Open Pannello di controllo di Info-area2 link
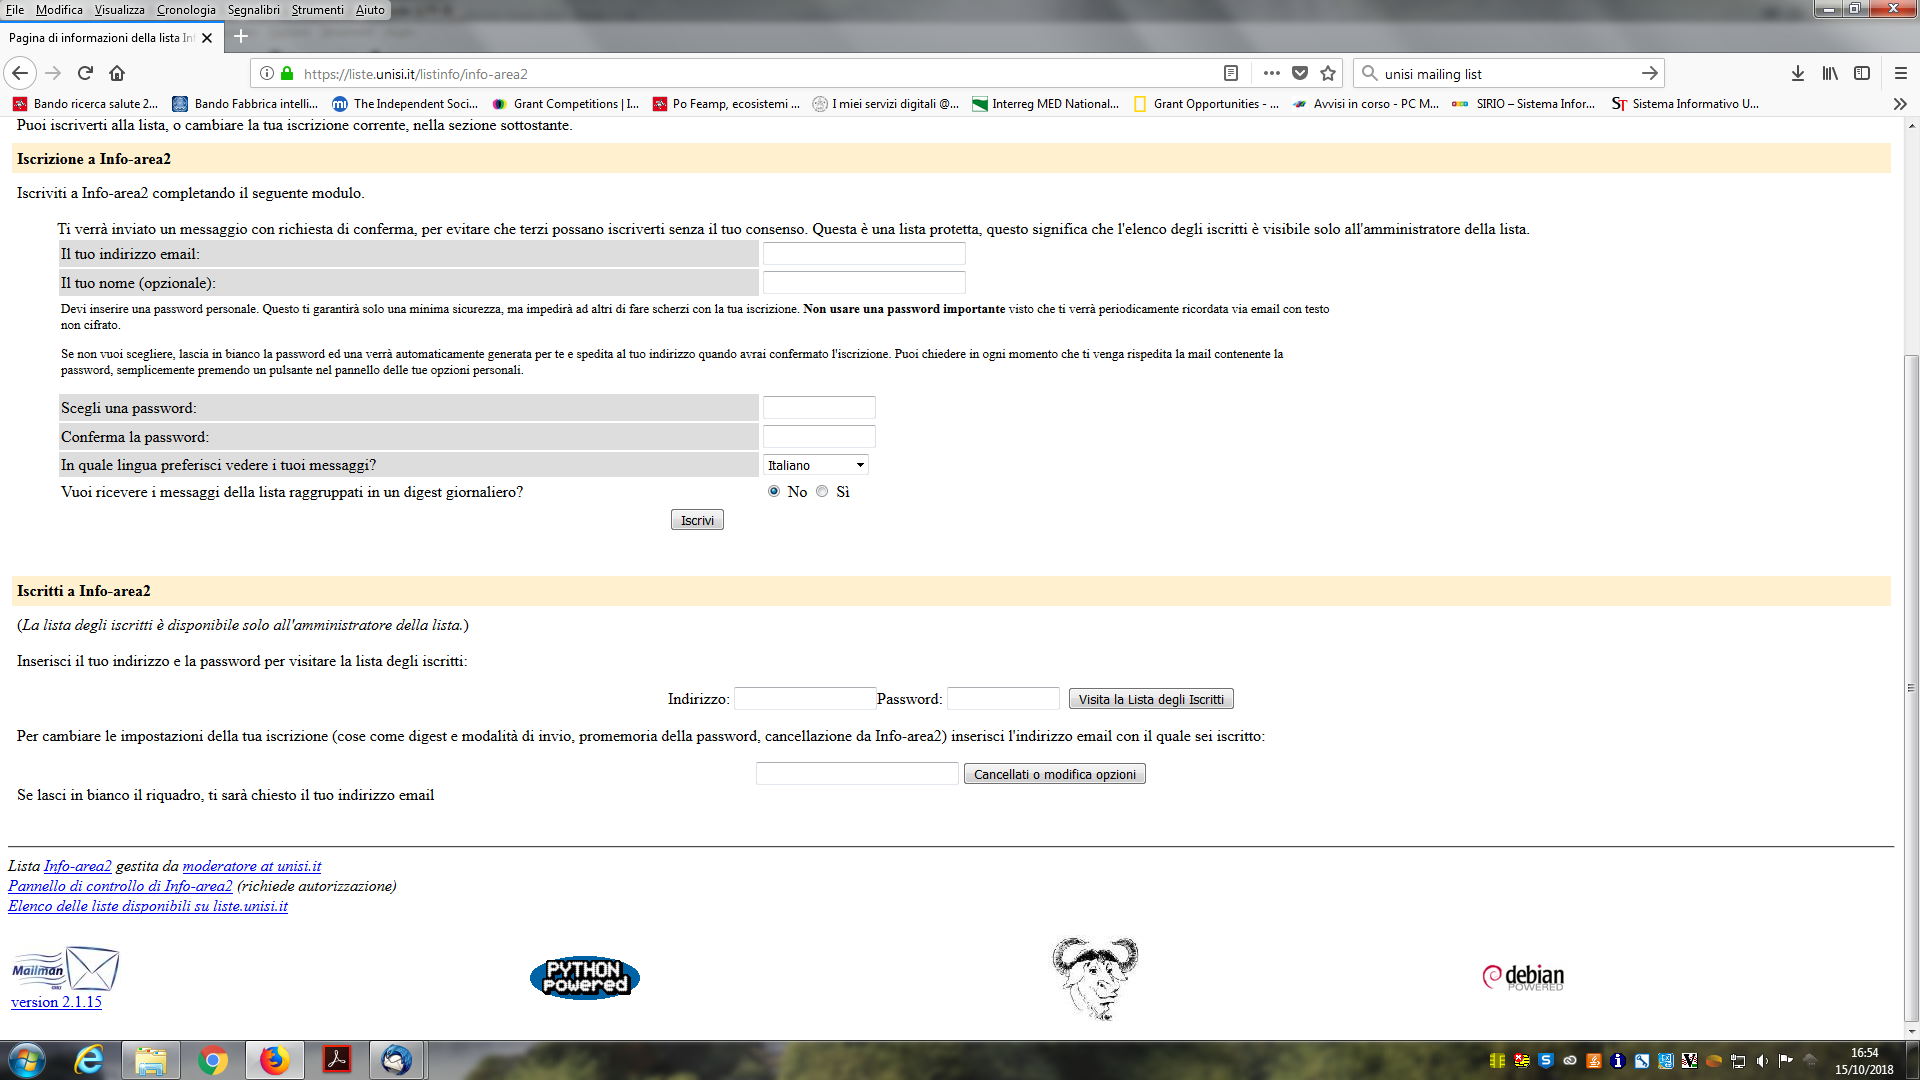 point(120,886)
